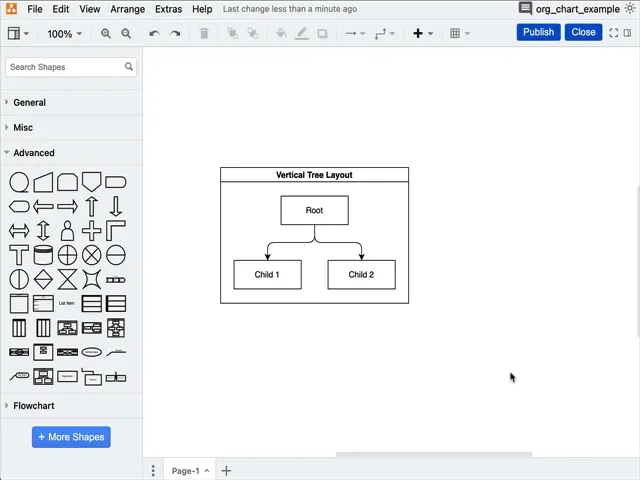640x480 pixels.
Task: Click the Redo arrow icon
Action: coord(175,33)
